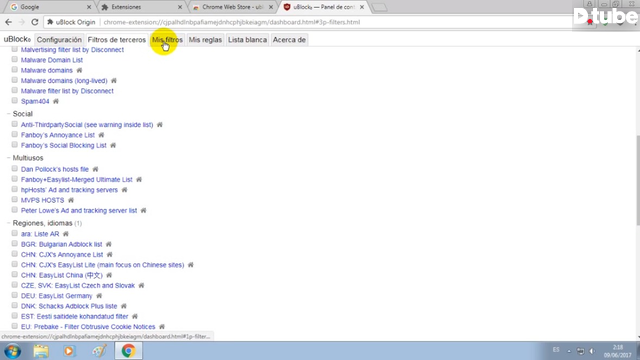The width and height of the screenshot is (640, 360).
Task: Click browser forward arrow
Action: pos(22,22)
